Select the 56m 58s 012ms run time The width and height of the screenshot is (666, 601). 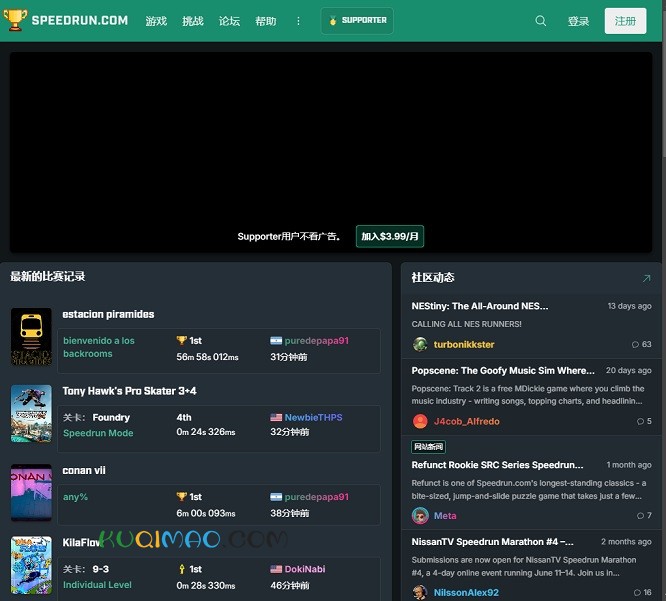[207, 357]
